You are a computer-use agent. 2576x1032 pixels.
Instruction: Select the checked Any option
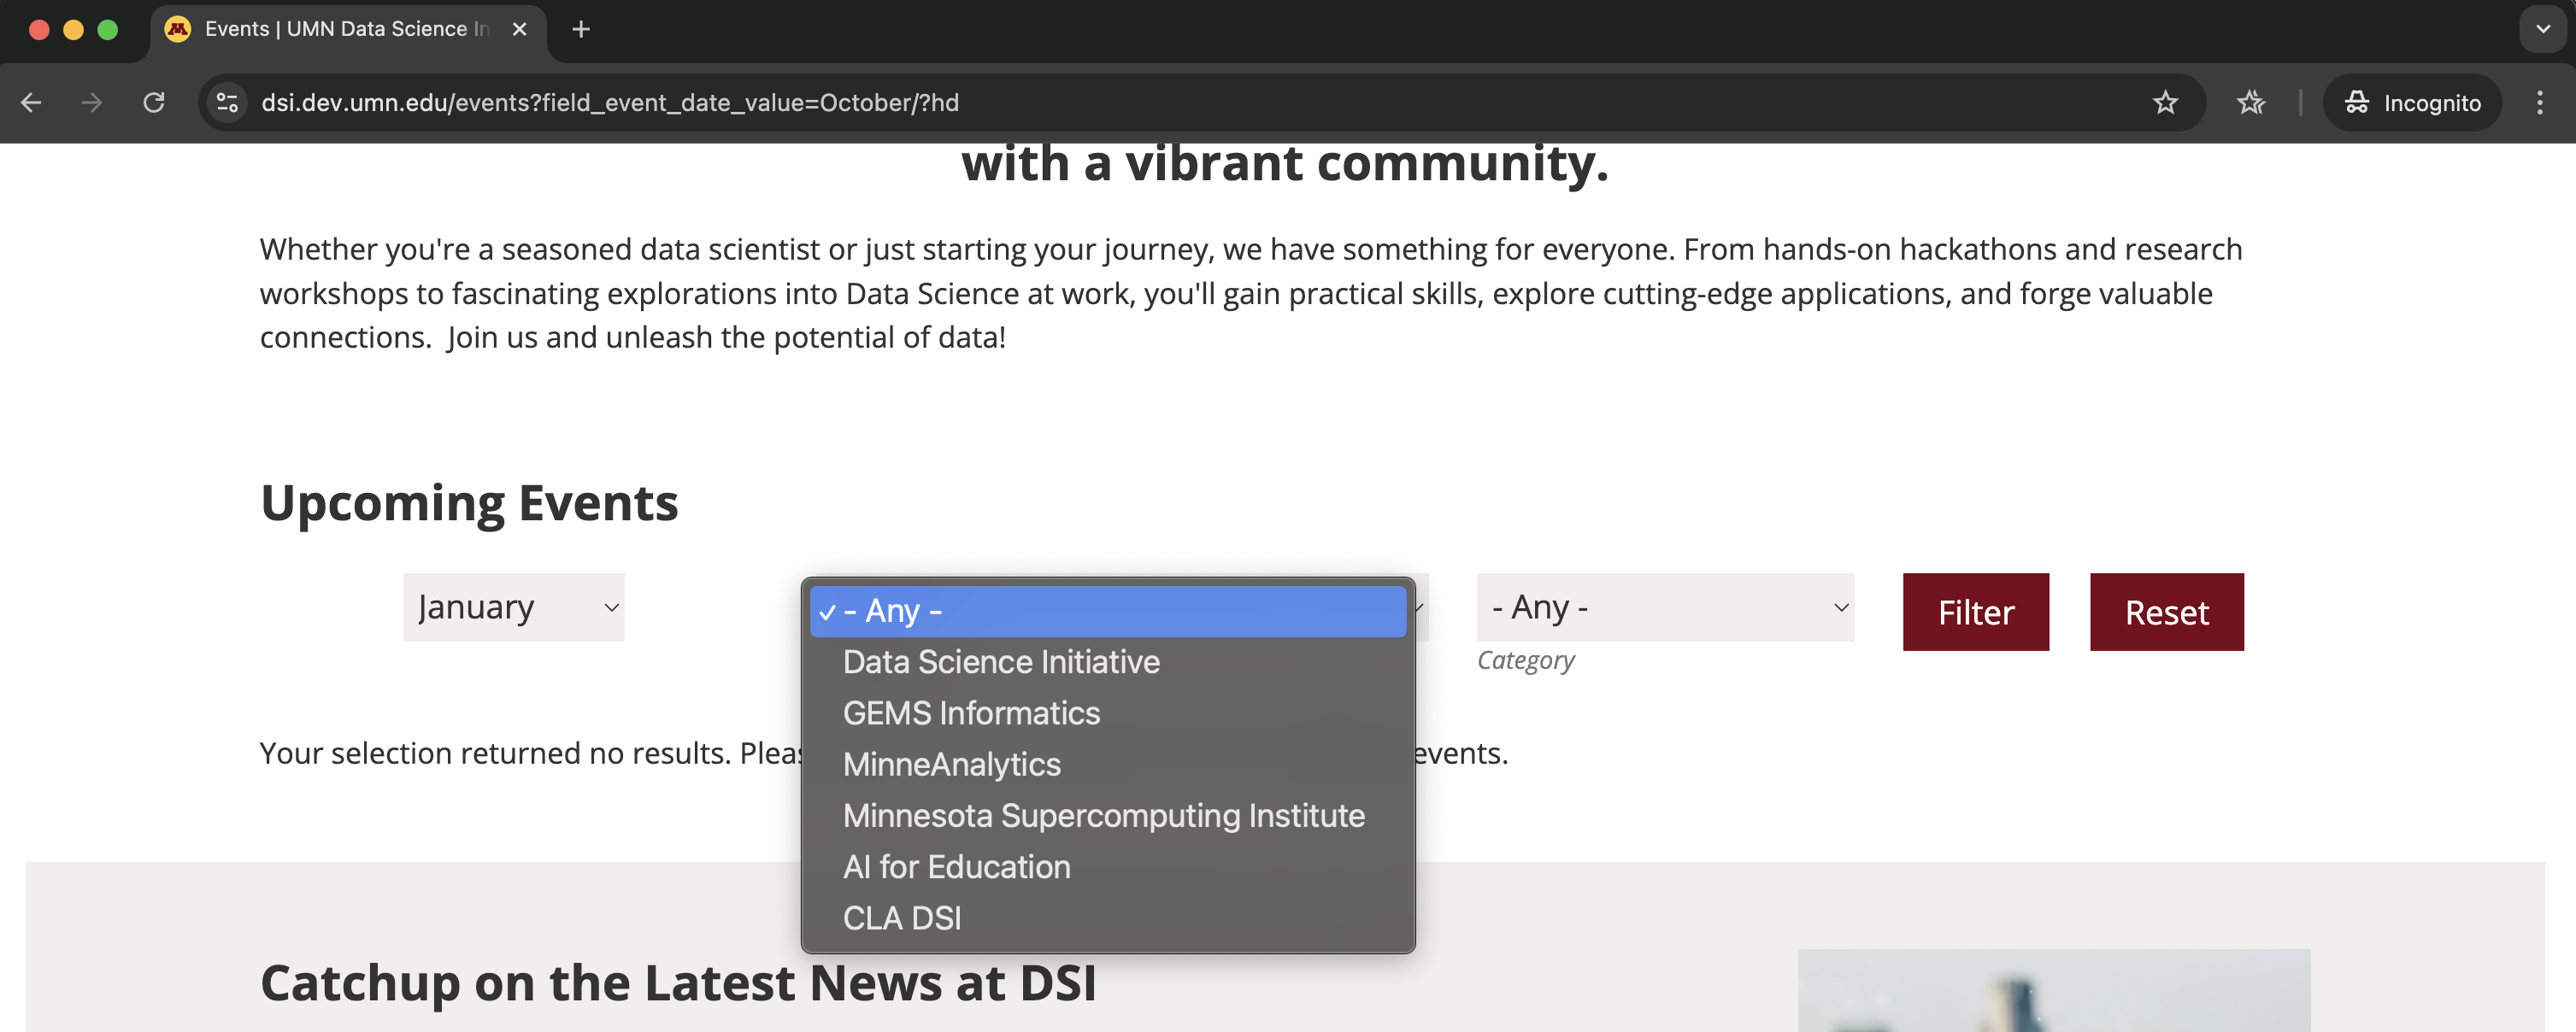click(x=1107, y=611)
